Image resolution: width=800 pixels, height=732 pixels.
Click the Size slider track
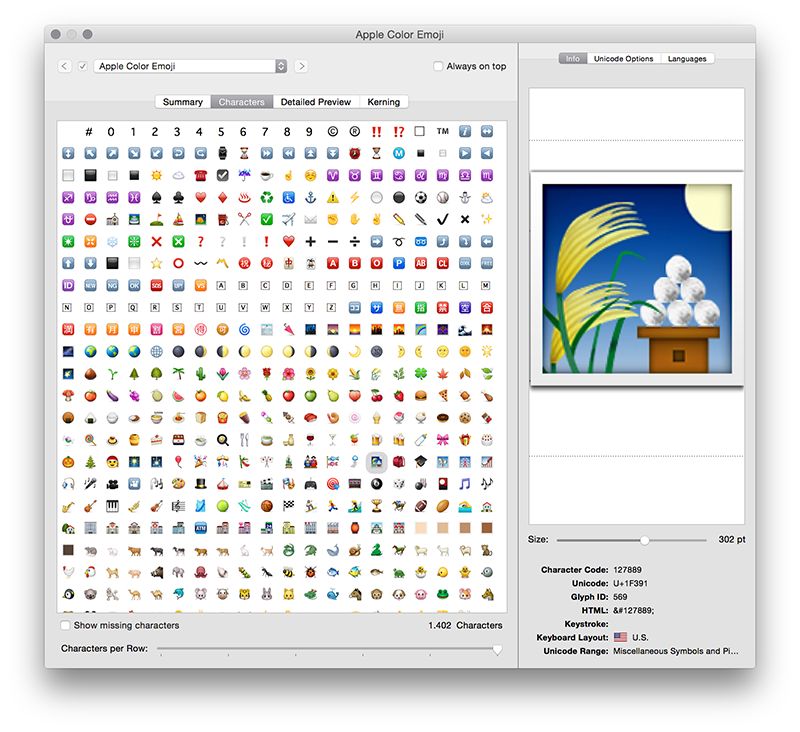[x=600, y=539]
